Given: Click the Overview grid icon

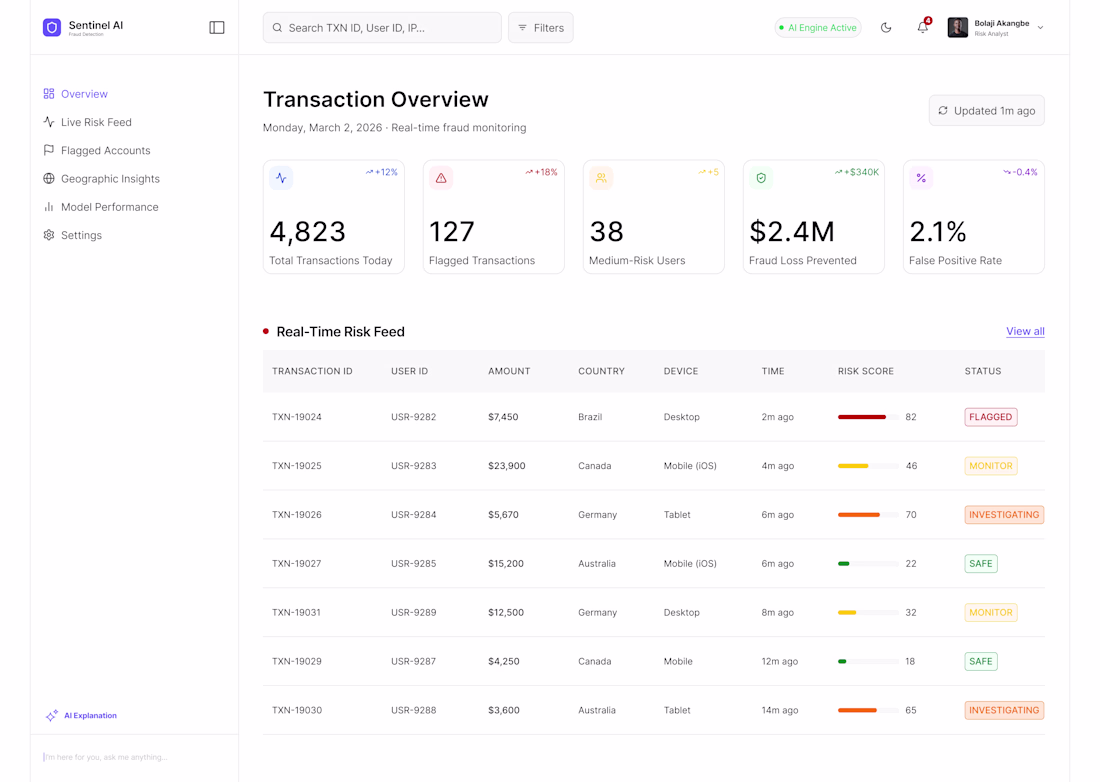Looking at the screenshot, I should (48, 94).
